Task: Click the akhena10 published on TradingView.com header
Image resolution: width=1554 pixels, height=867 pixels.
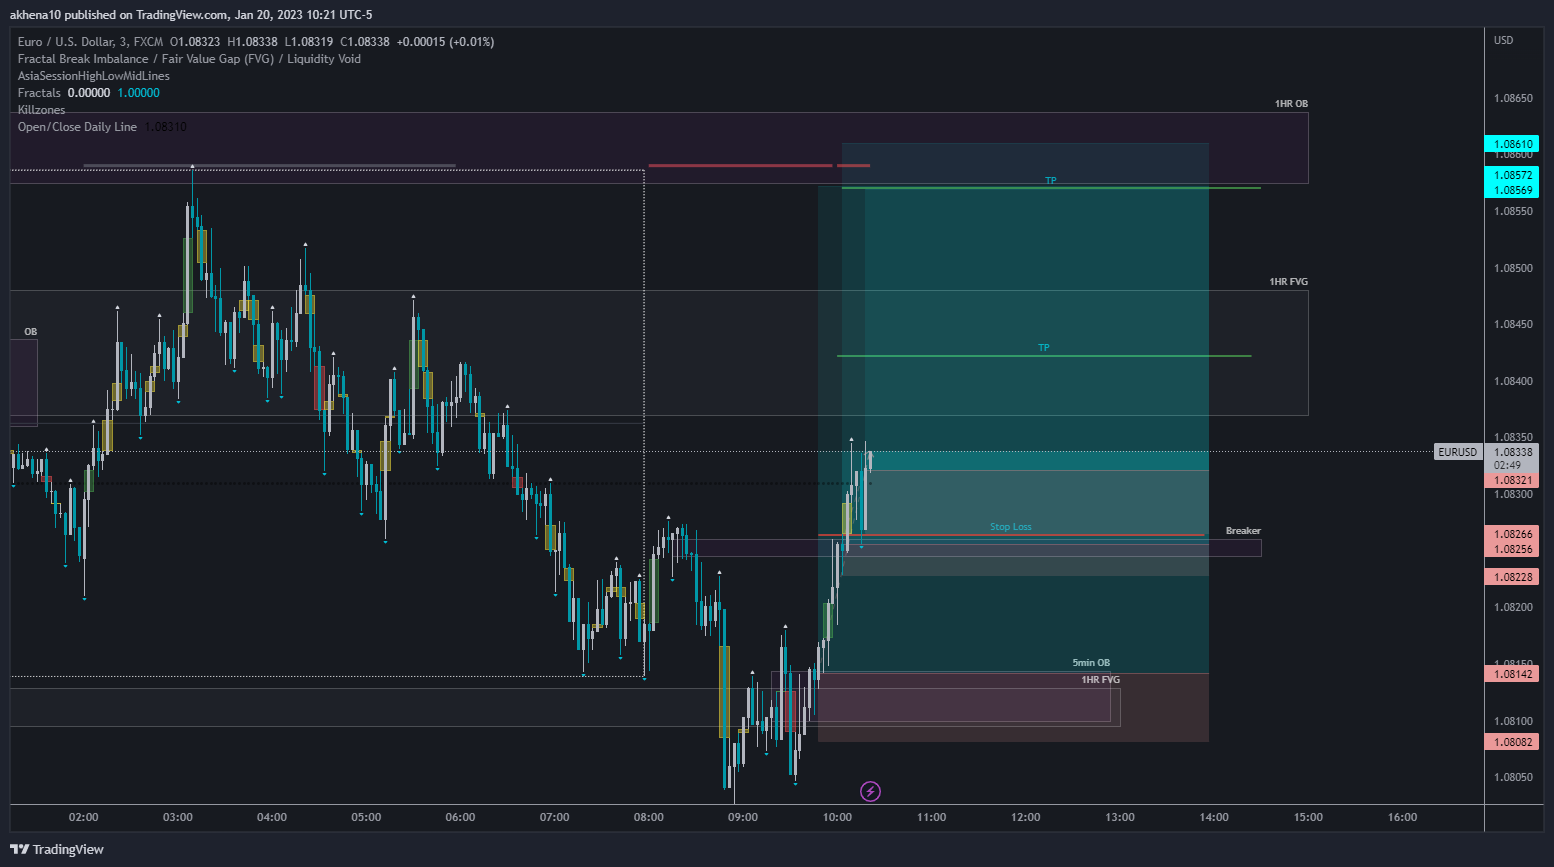Action: point(191,15)
